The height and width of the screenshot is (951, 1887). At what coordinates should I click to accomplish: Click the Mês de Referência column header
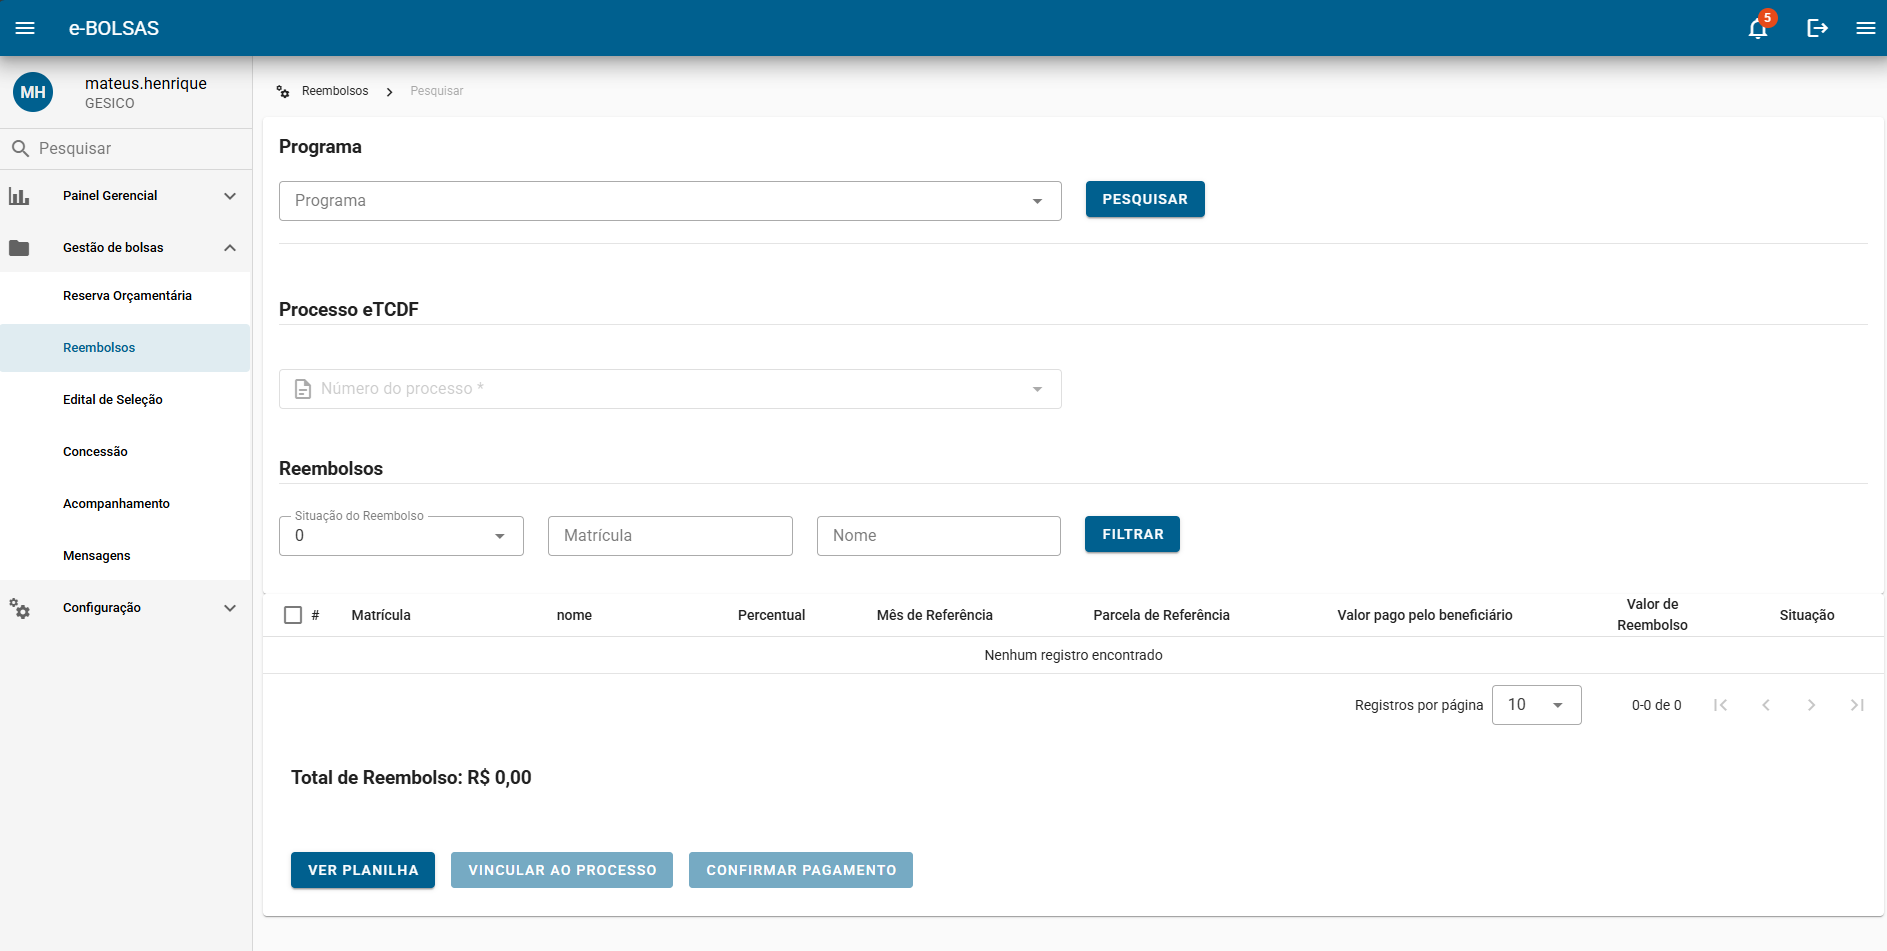pos(935,615)
